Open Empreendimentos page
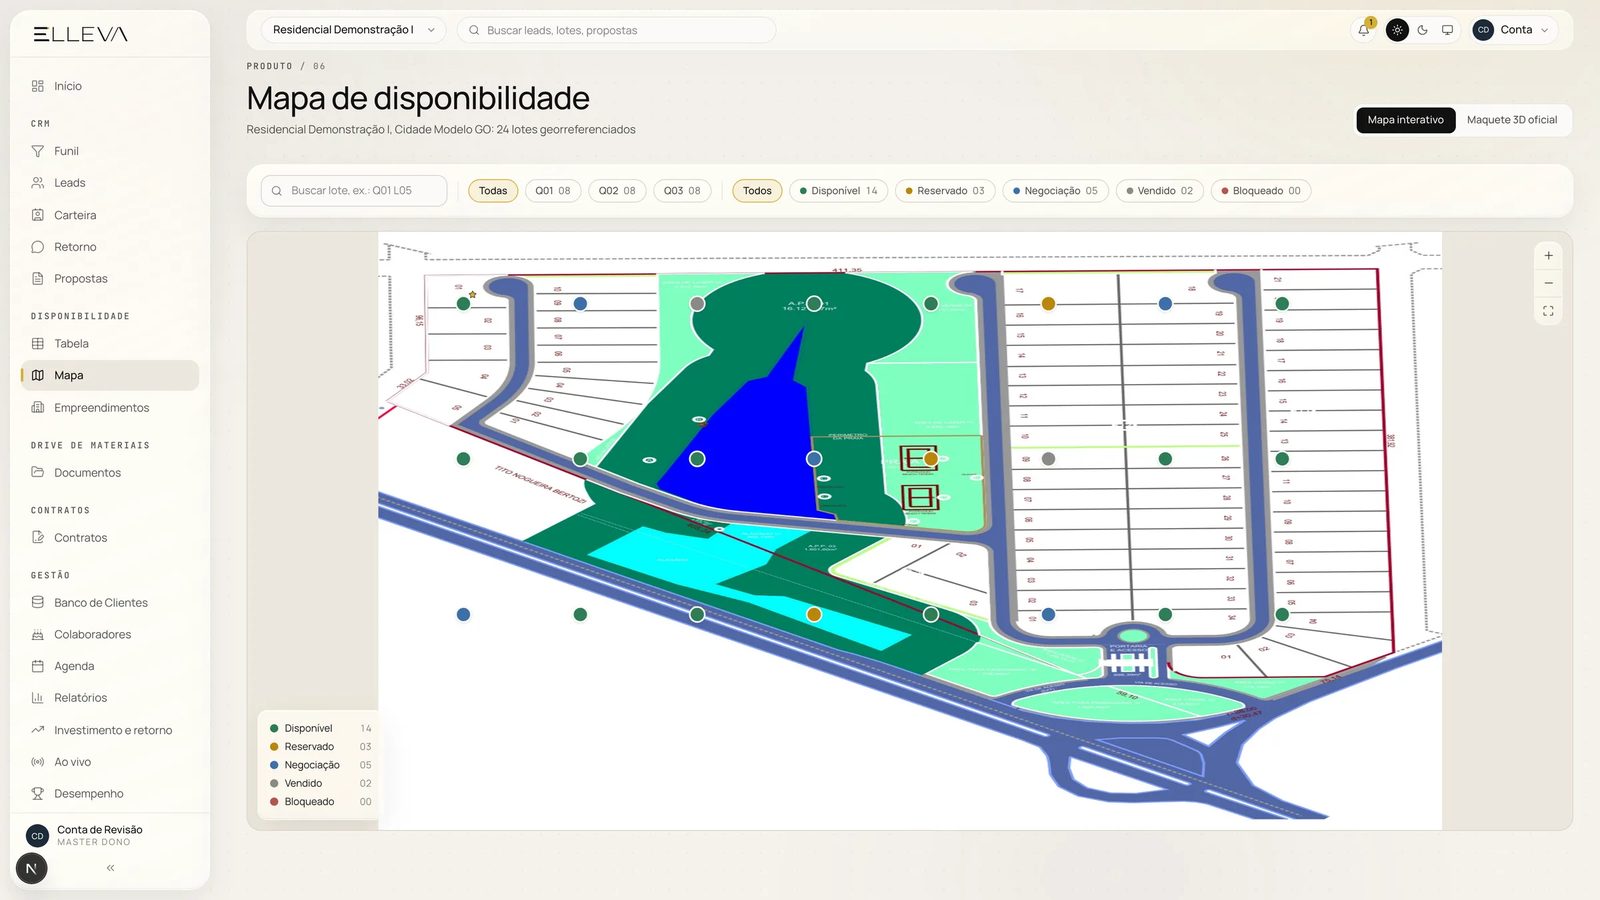 (x=110, y=408)
